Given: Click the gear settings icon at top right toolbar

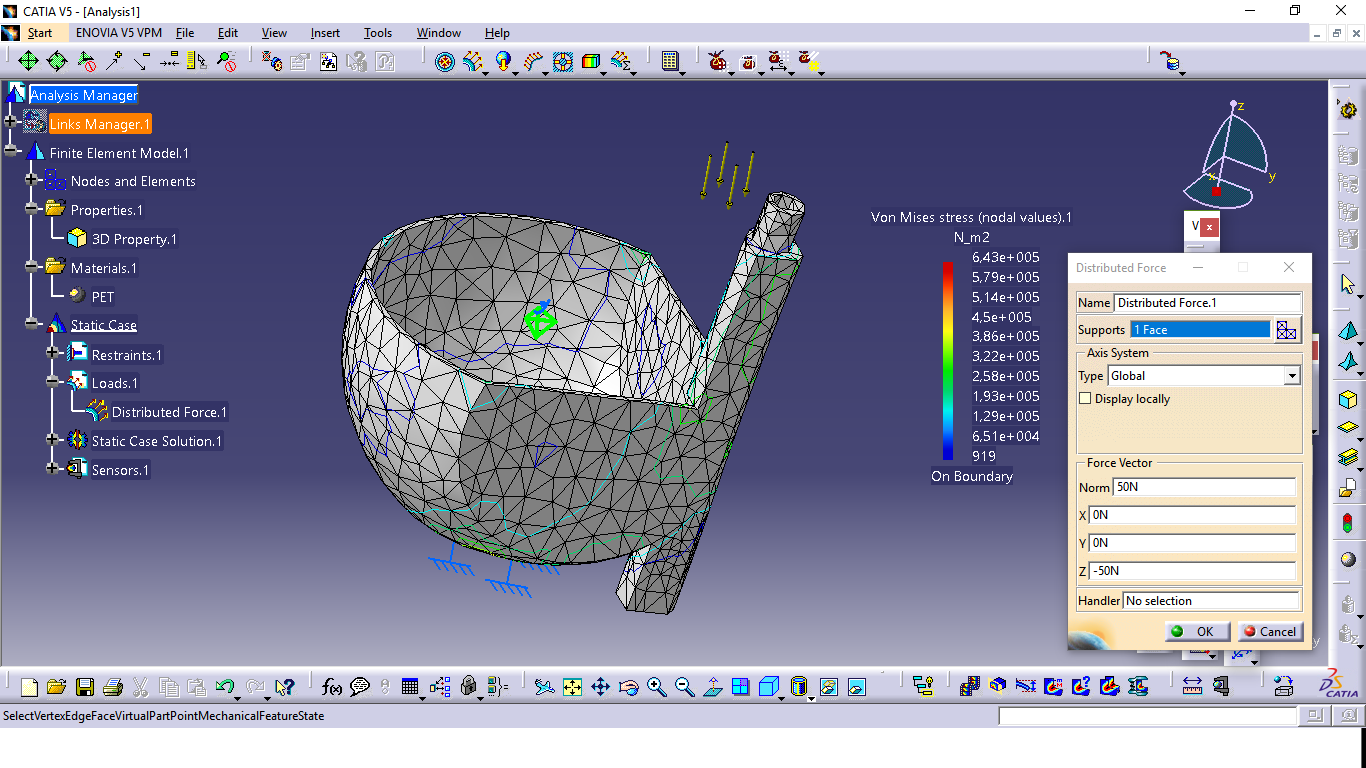Looking at the screenshot, I should pos(1347,110).
